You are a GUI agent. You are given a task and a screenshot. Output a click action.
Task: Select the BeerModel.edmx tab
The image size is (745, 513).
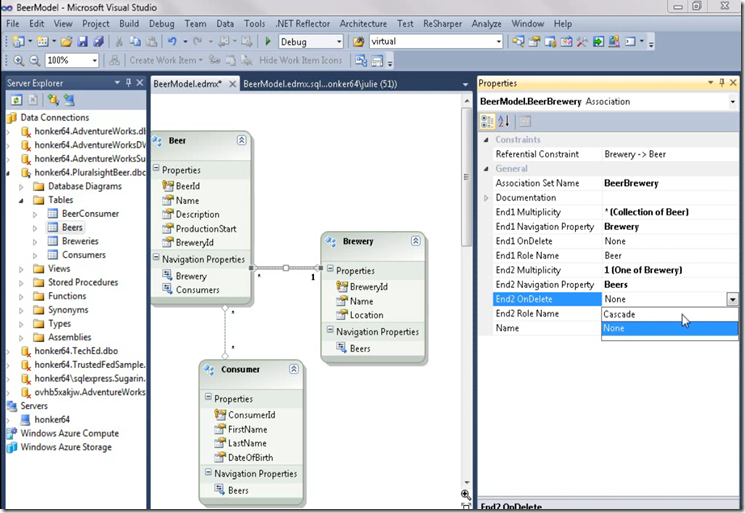[187, 84]
